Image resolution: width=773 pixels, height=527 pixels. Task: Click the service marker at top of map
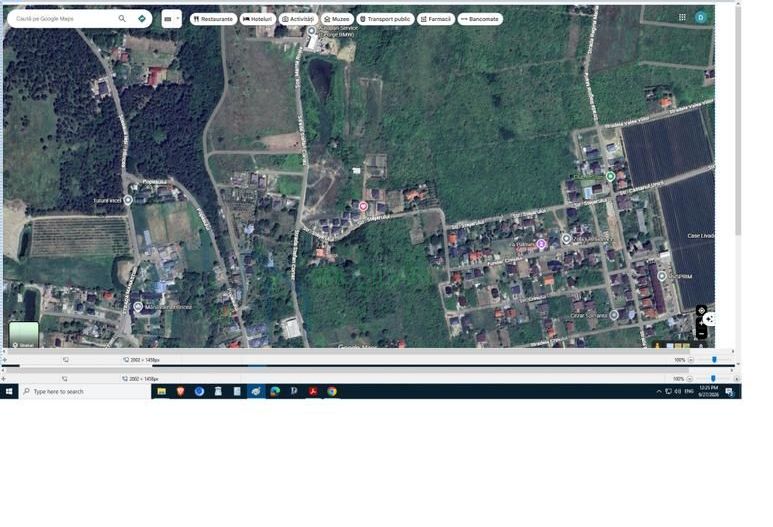coord(311,31)
